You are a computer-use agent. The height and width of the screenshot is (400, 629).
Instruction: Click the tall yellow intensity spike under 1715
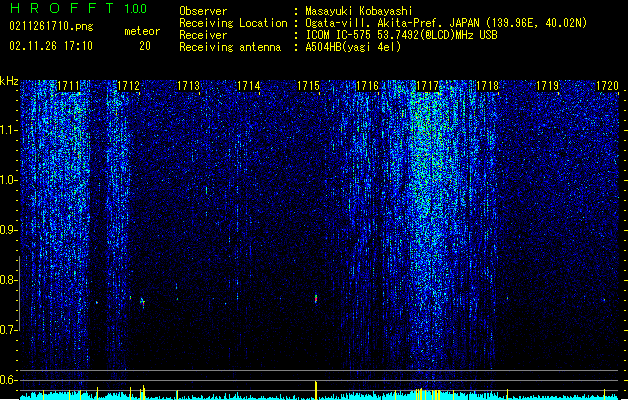point(316,390)
